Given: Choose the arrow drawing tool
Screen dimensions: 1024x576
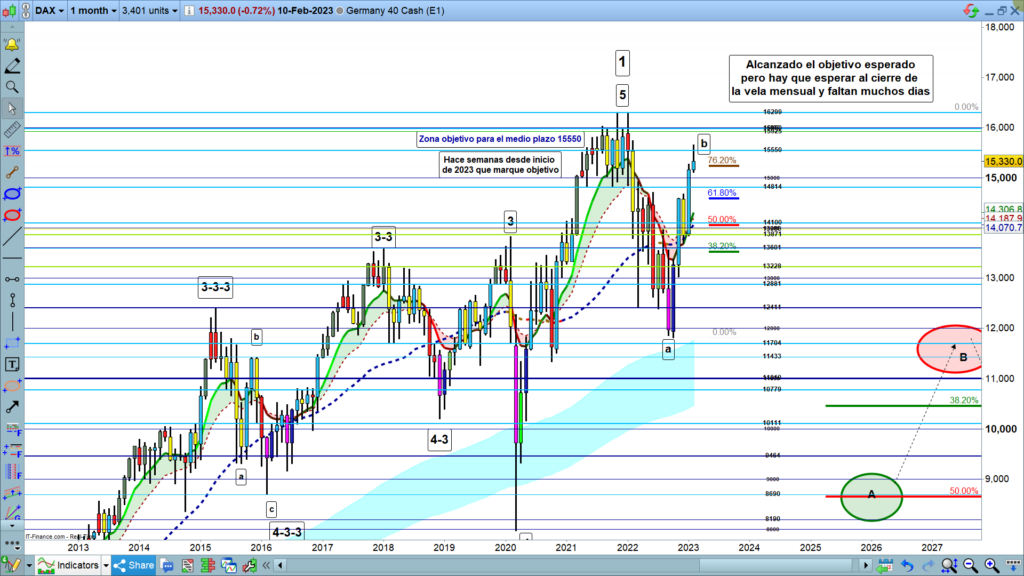Looking at the screenshot, I should (x=12, y=408).
